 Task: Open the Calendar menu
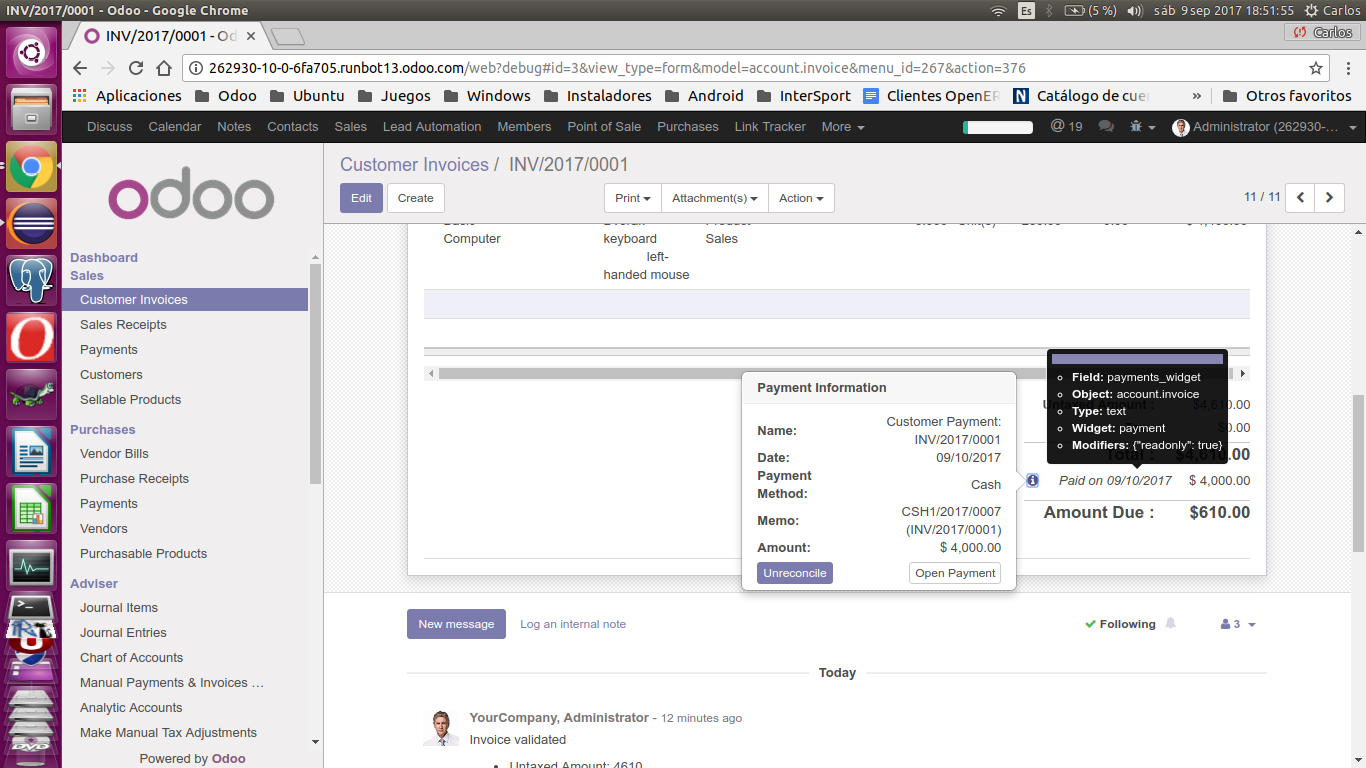pos(175,127)
